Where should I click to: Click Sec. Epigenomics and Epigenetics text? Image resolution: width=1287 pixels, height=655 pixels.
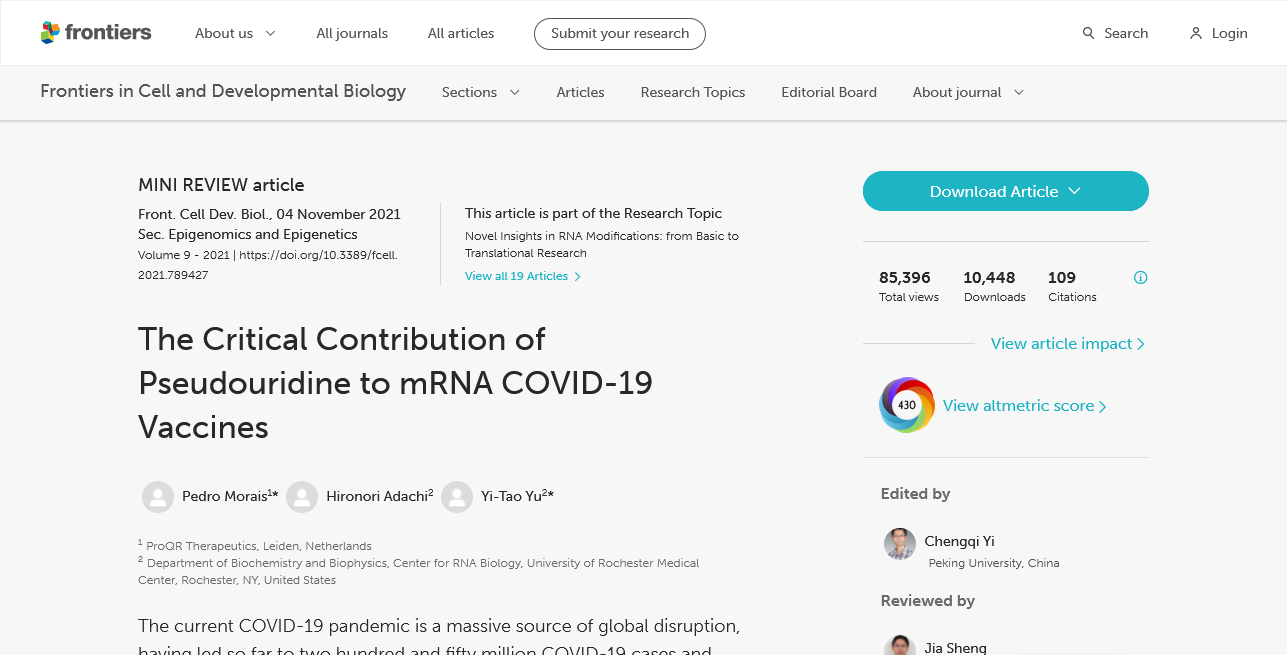[248, 234]
